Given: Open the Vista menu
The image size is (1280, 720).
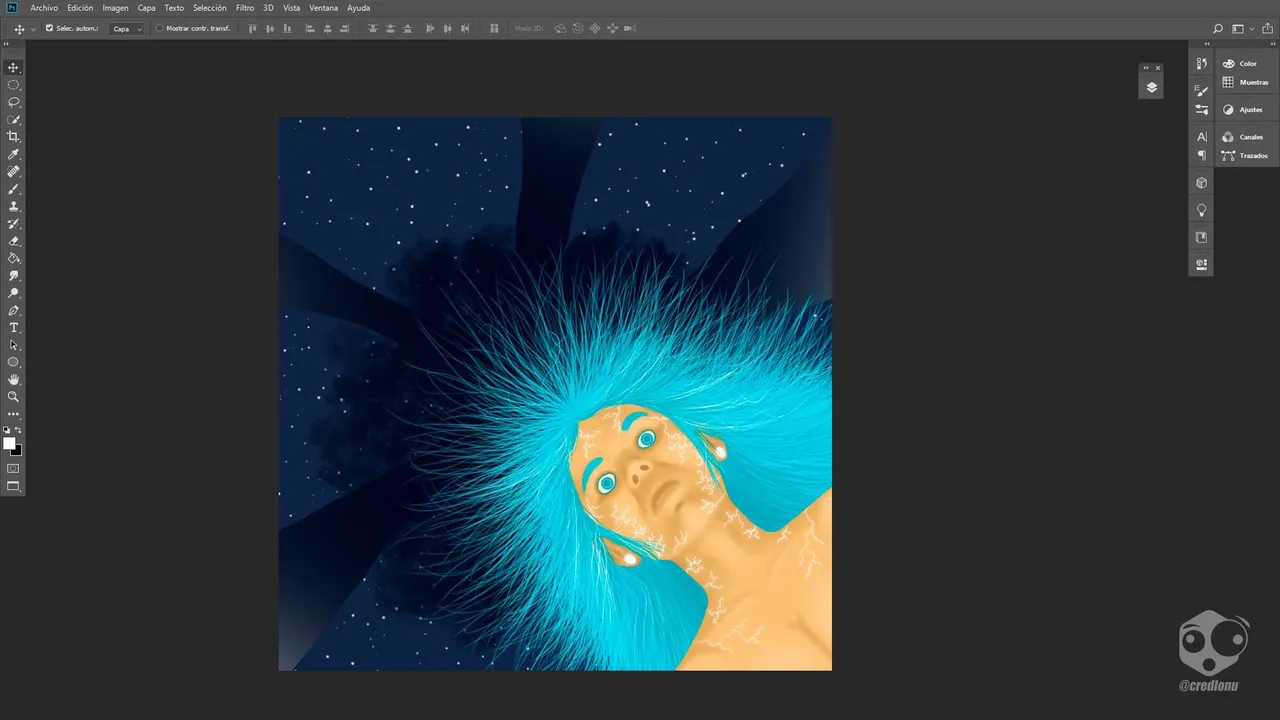Looking at the screenshot, I should [291, 8].
